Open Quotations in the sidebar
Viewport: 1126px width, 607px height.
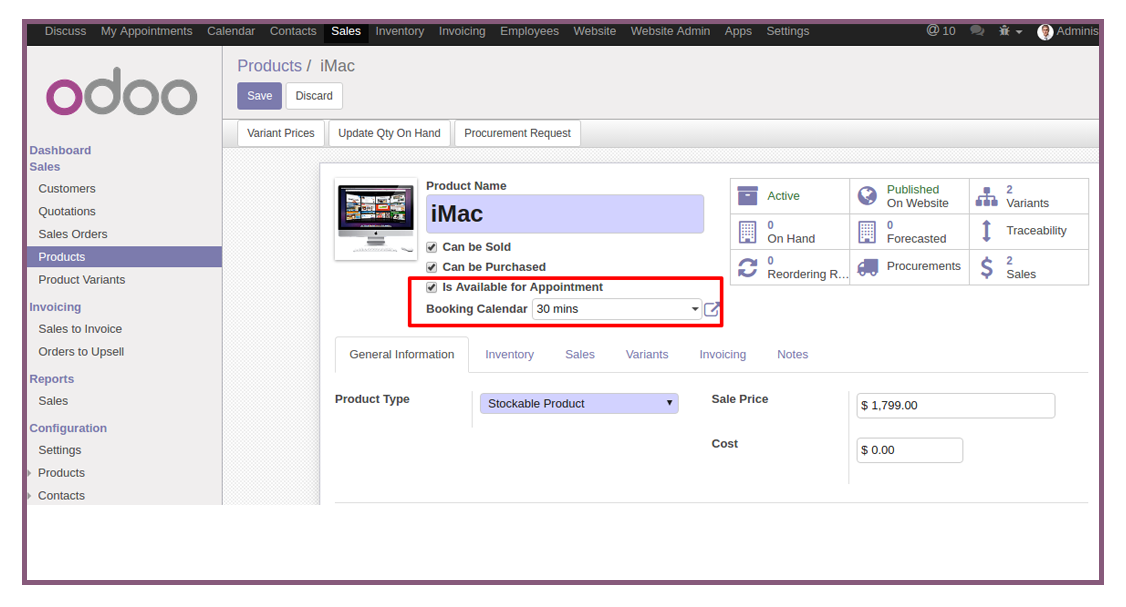point(67,211)
